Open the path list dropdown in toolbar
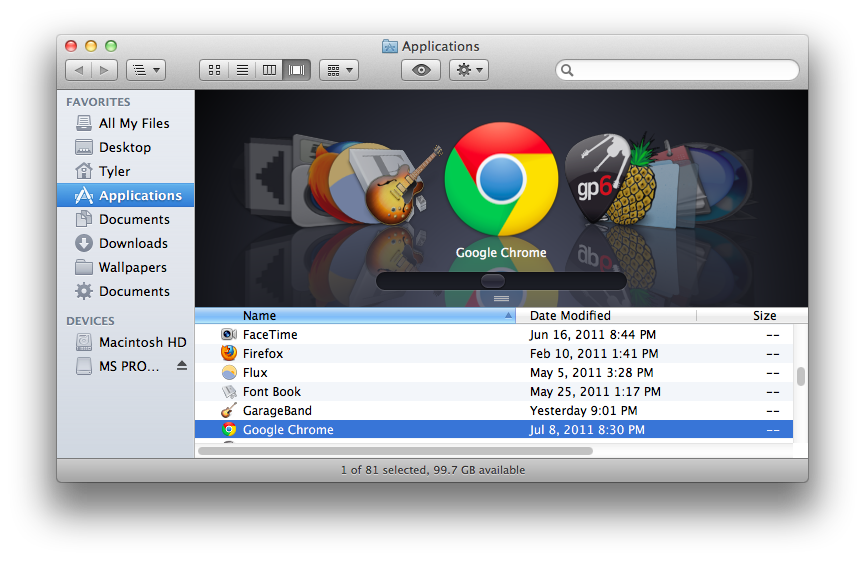 (x=146, y=70)
